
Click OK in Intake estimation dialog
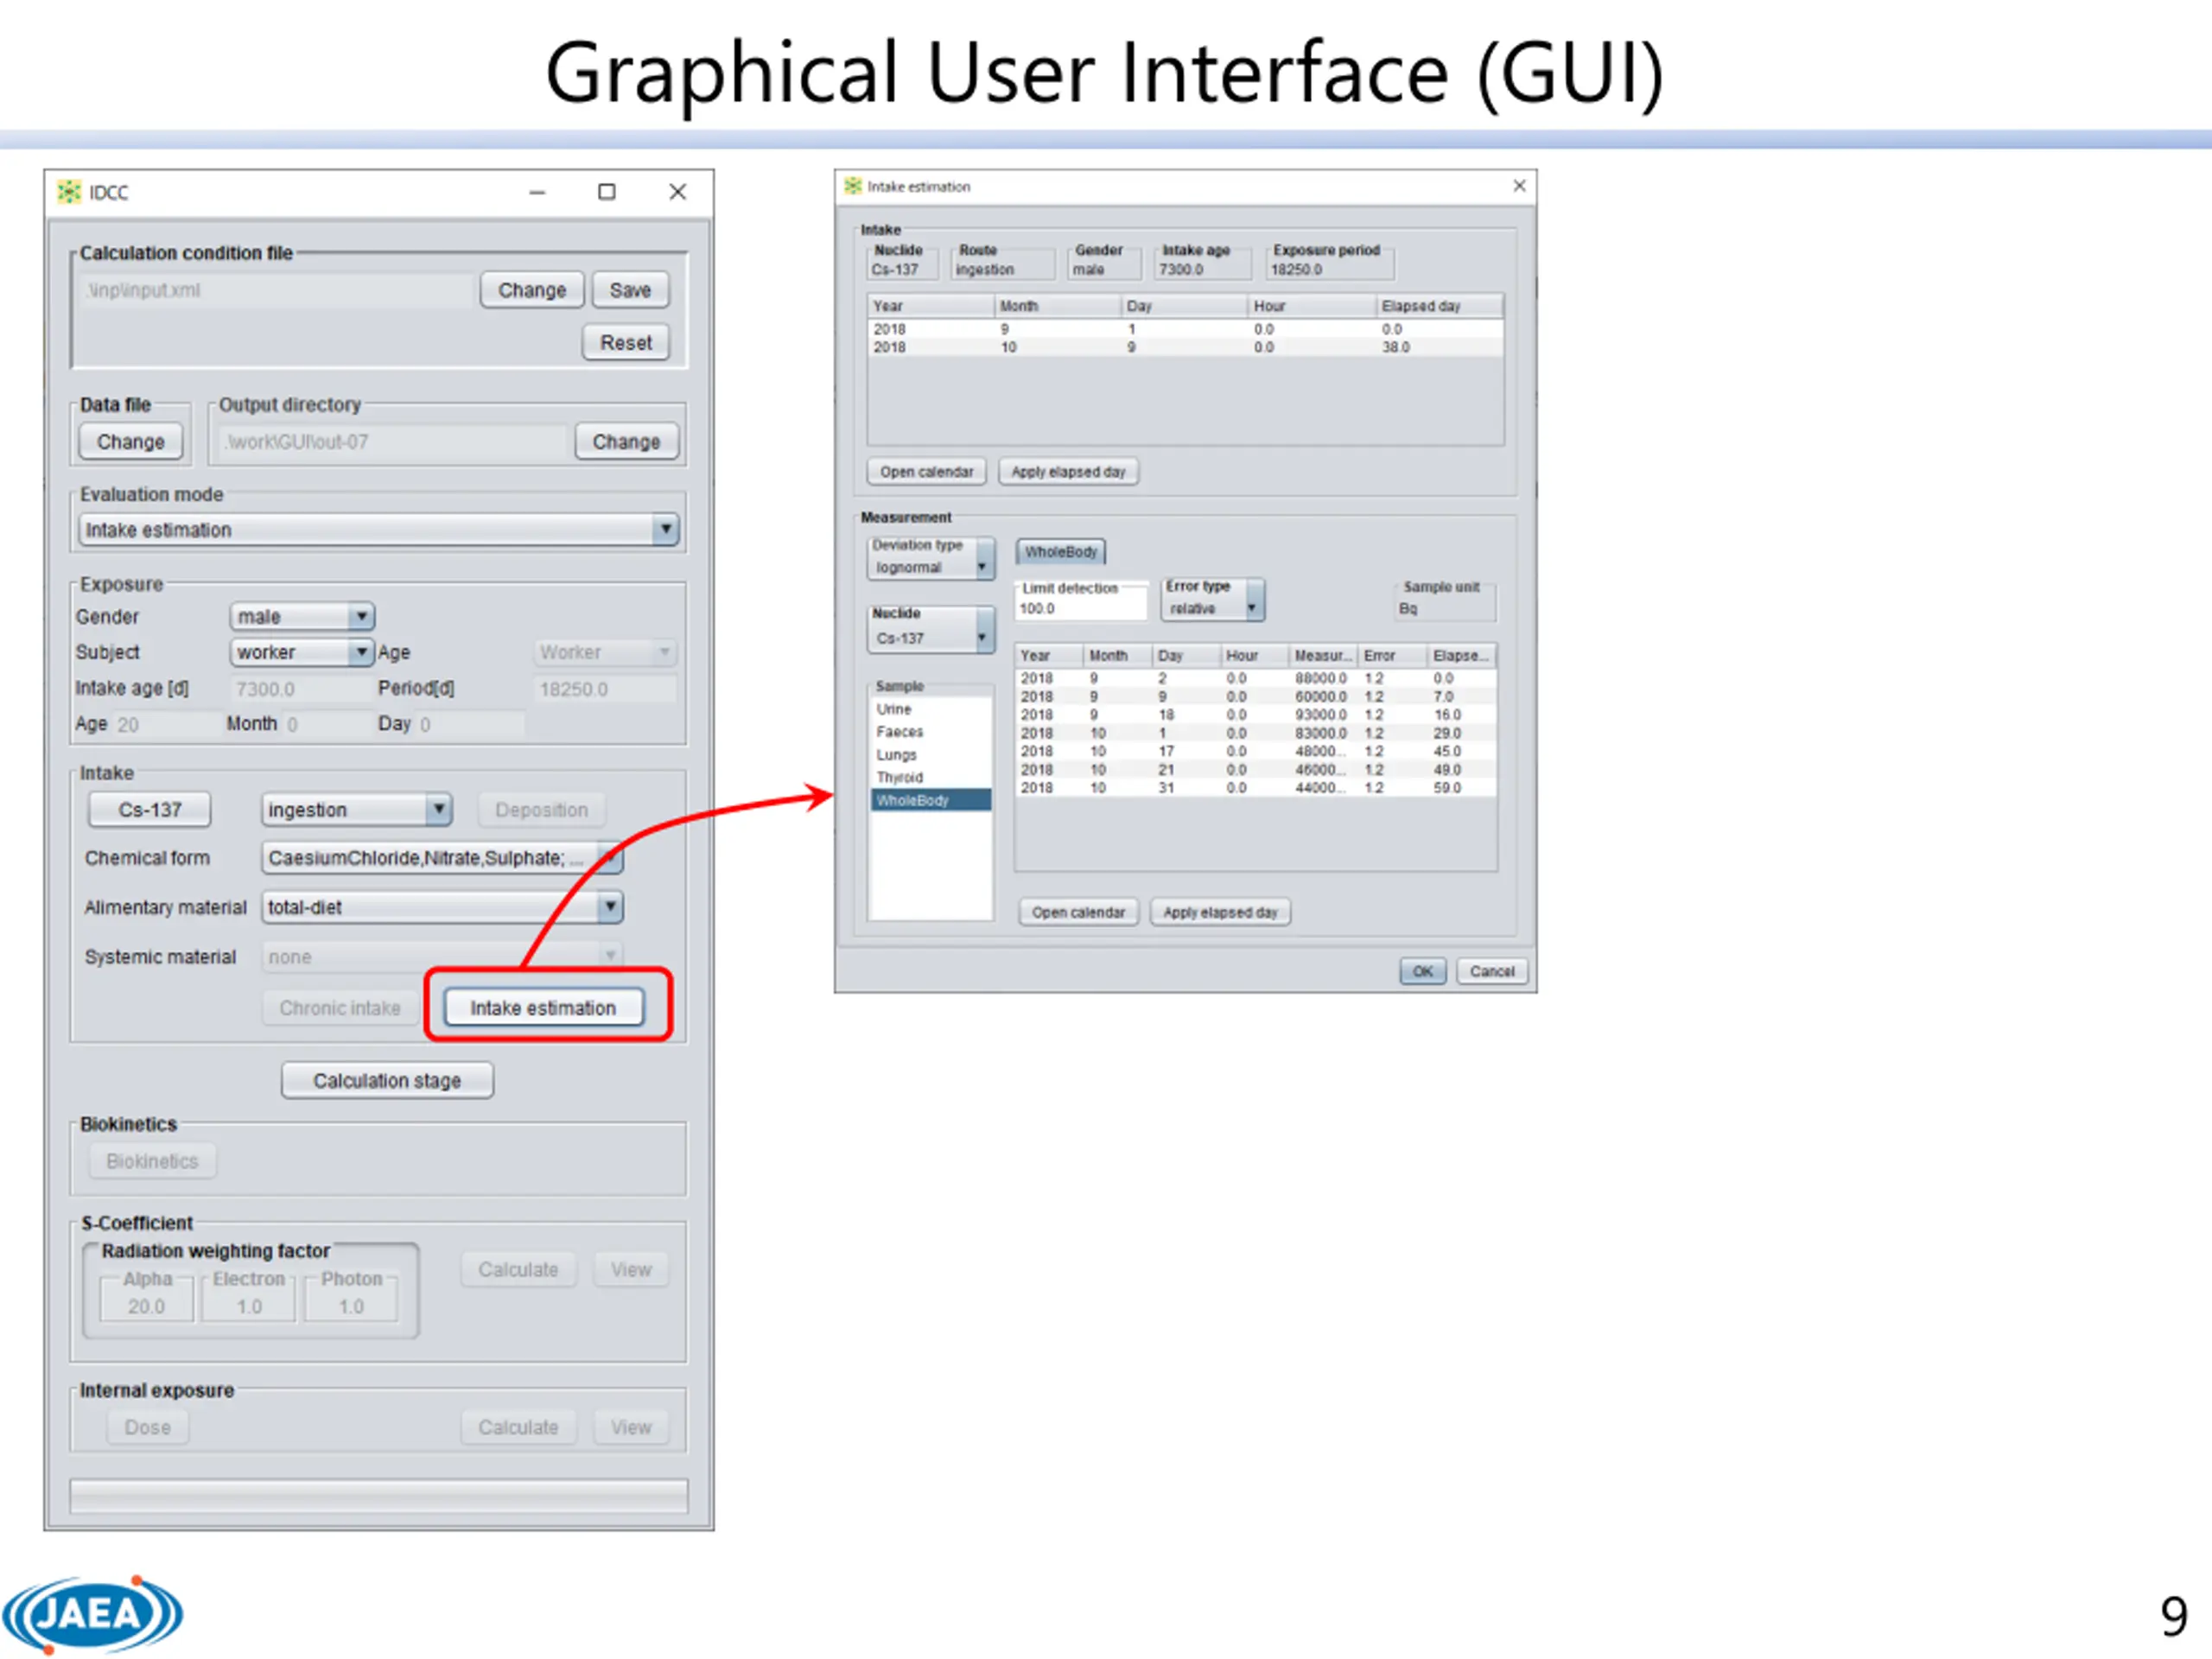click(x=1422, y=971)
